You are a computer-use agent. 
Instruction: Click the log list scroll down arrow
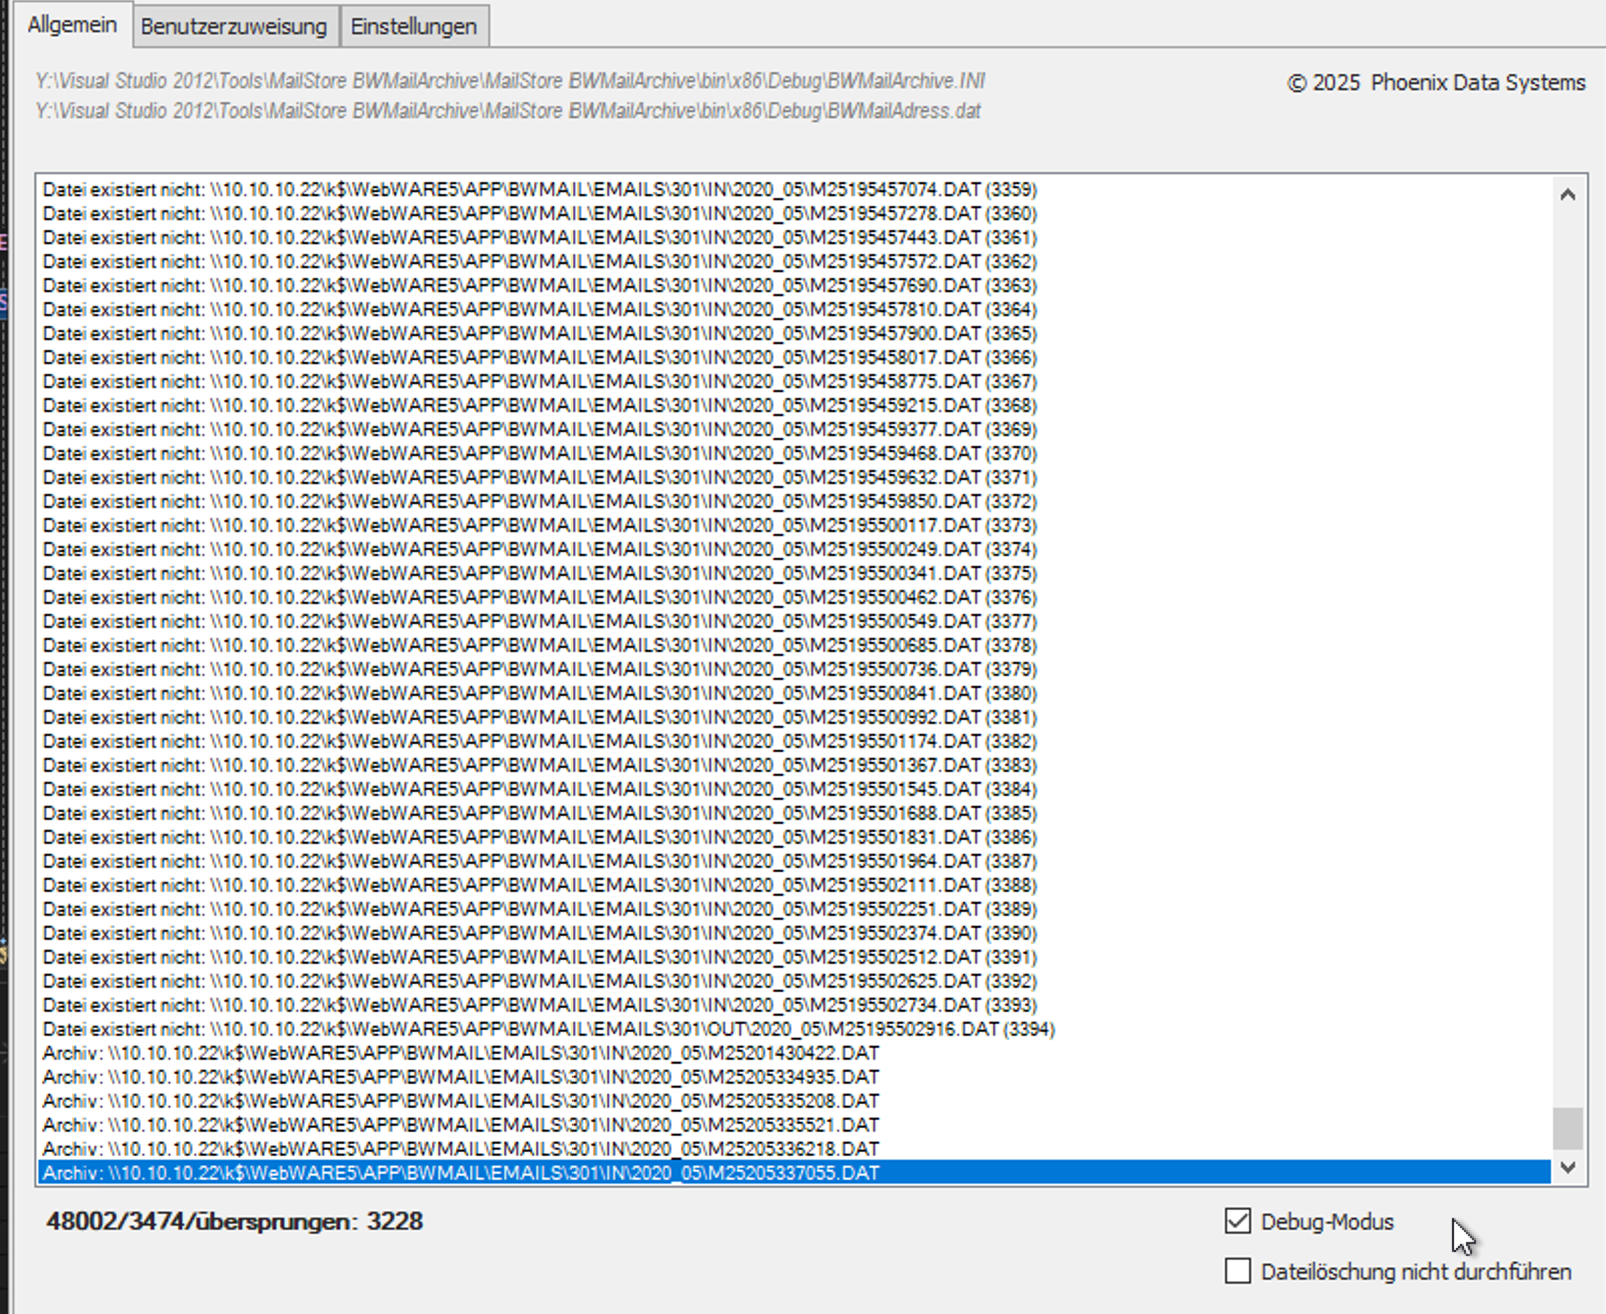pyautogui.click(x=1567, y=1168)
